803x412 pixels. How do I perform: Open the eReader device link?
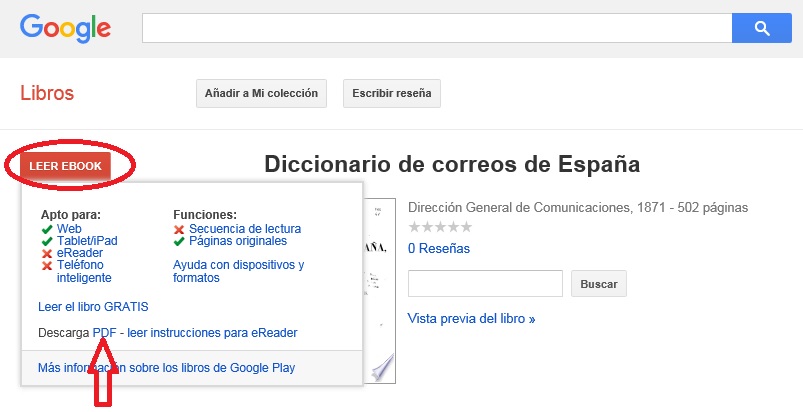79,253
